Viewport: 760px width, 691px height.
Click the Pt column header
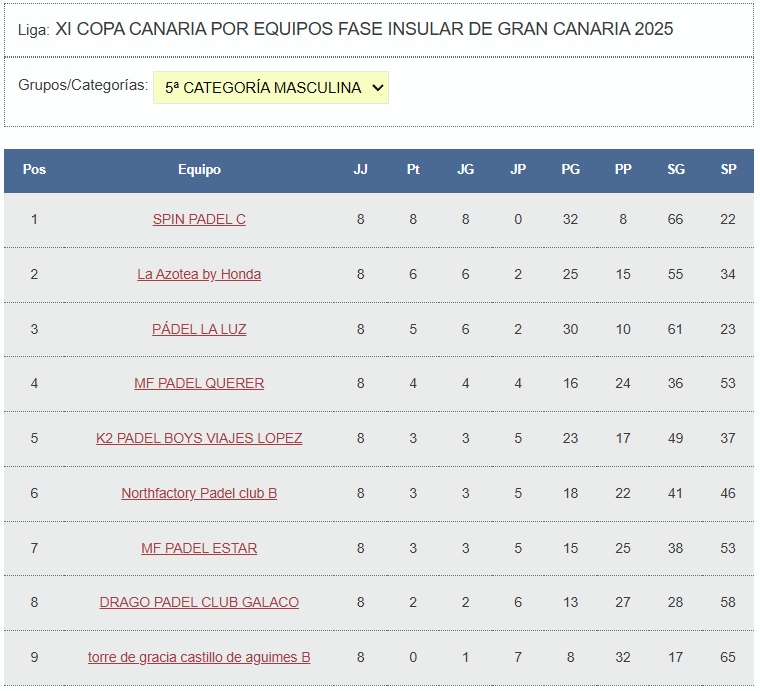click(413, 170)
